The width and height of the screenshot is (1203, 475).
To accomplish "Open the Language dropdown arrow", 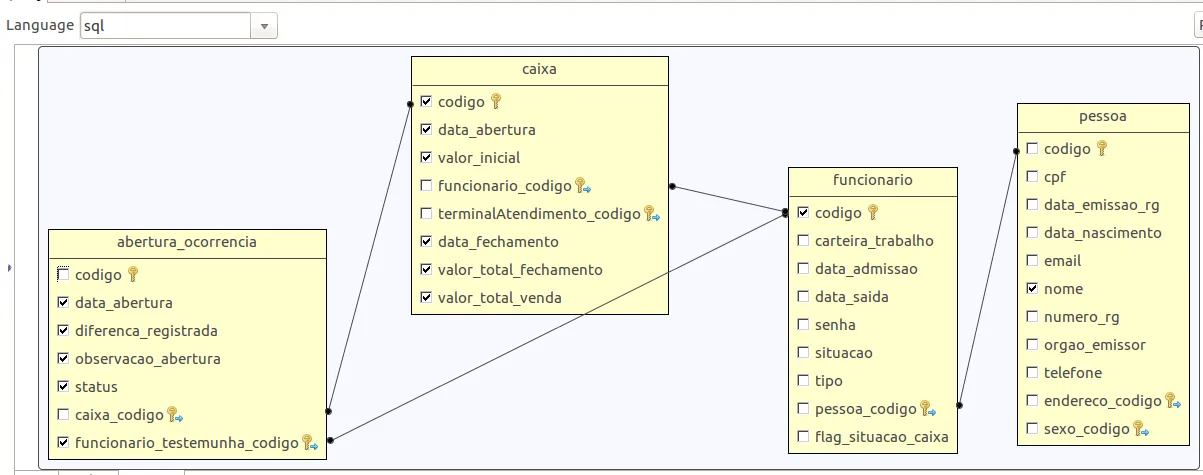I will point(264,26).
